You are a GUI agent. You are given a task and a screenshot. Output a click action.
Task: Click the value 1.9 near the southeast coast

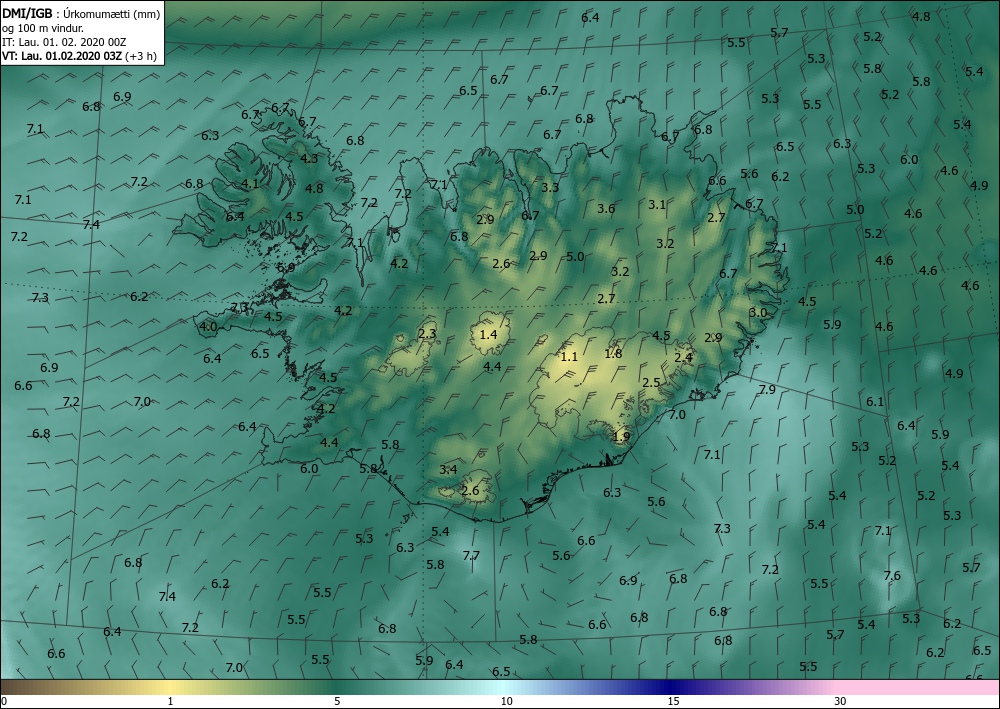621,437
